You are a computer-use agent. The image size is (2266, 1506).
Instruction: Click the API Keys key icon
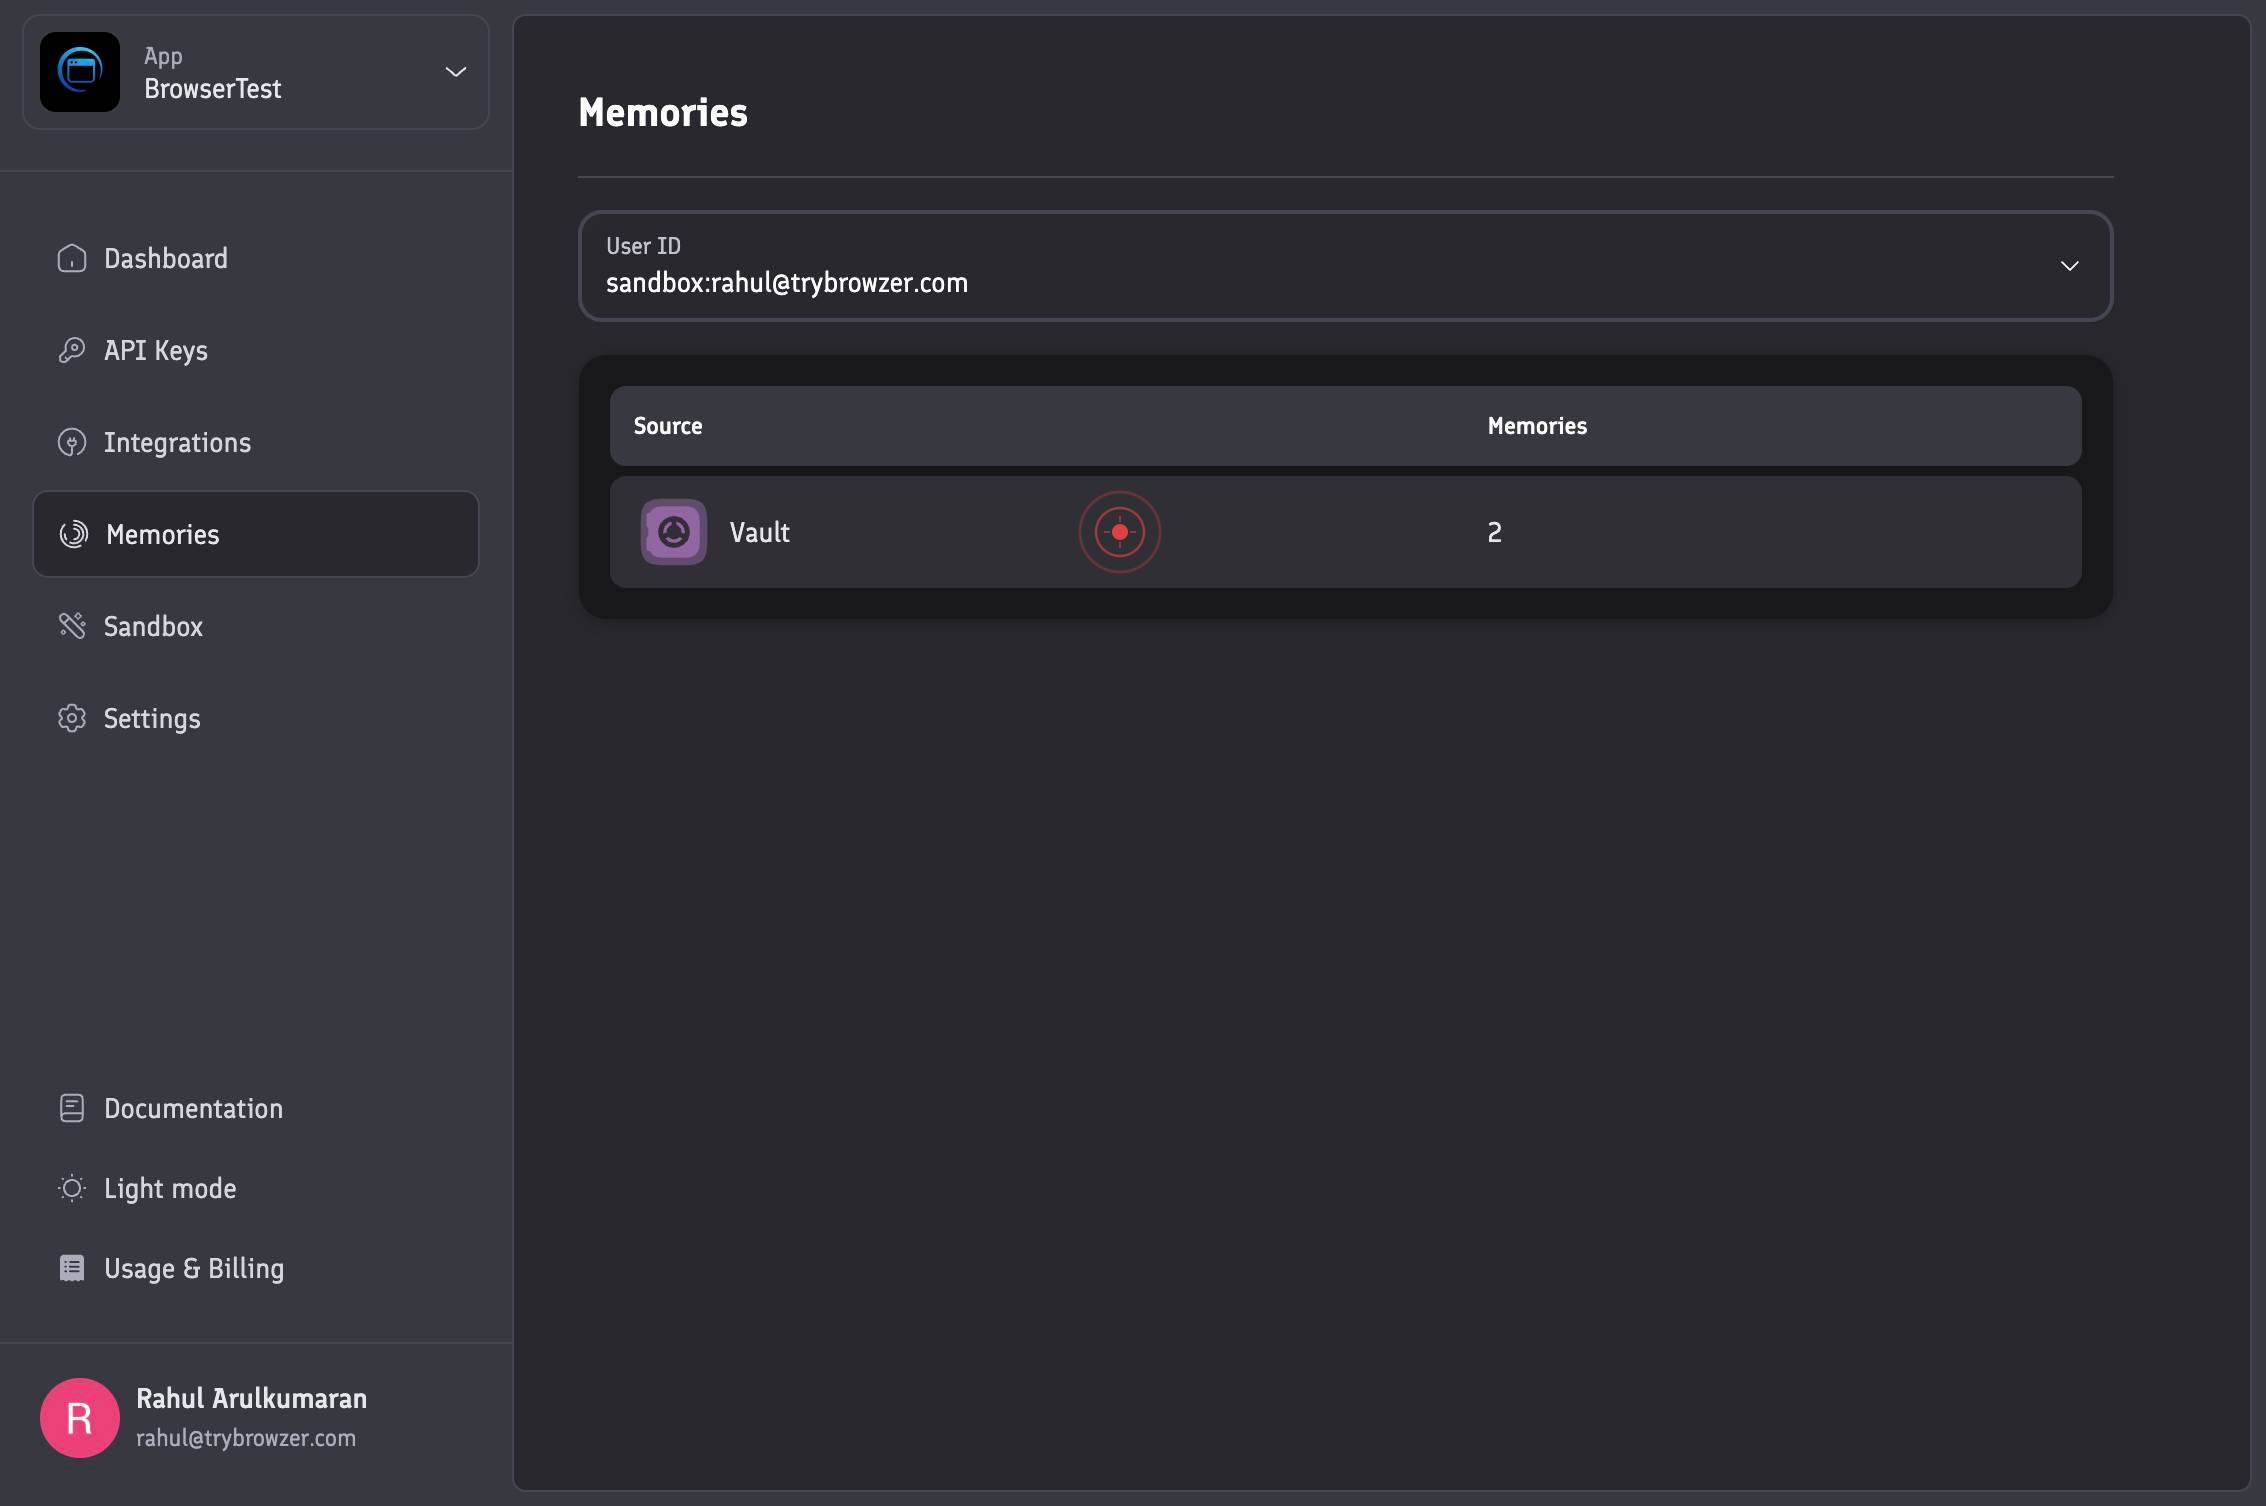pos(72,350)
